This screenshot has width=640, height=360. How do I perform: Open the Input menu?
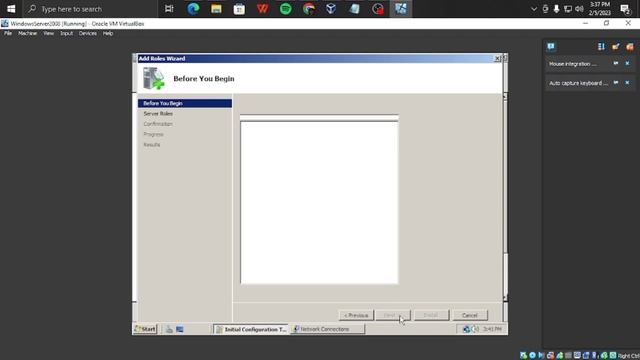point(66,33)
